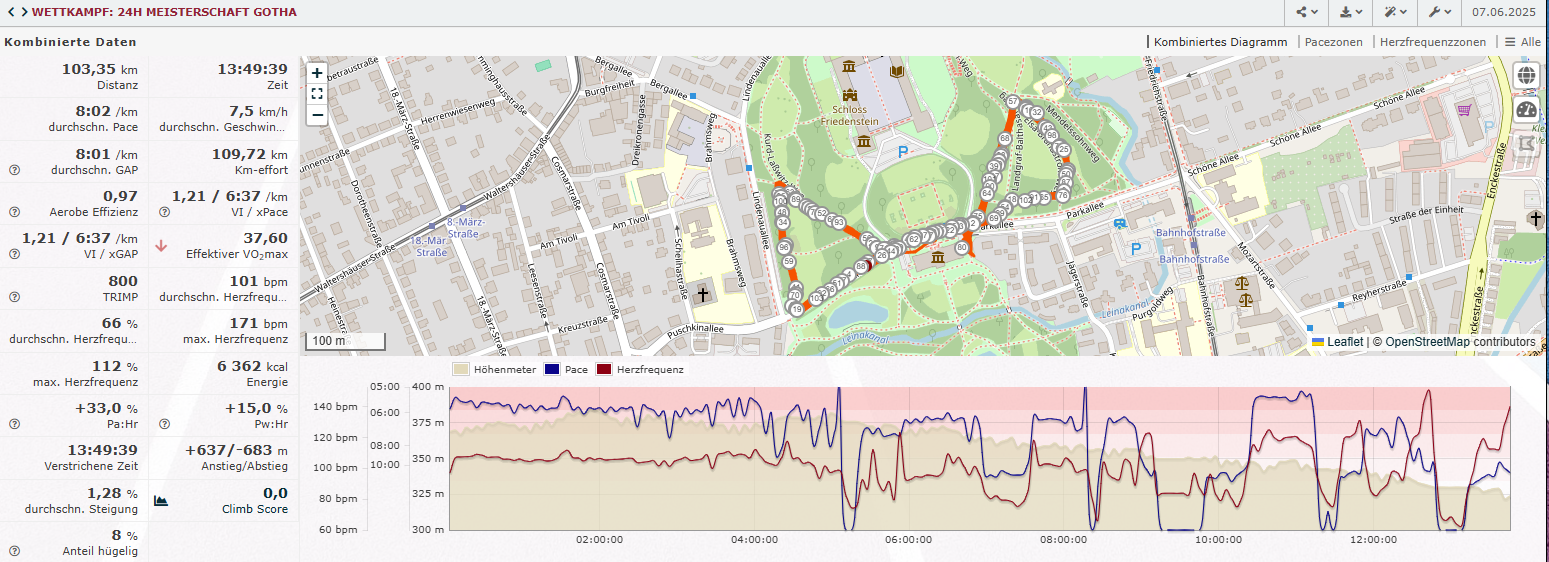The image size is (1549, 562).
Task: Open the share dropdown menu
Action: pyautogui.click(x=1307, y=13)
